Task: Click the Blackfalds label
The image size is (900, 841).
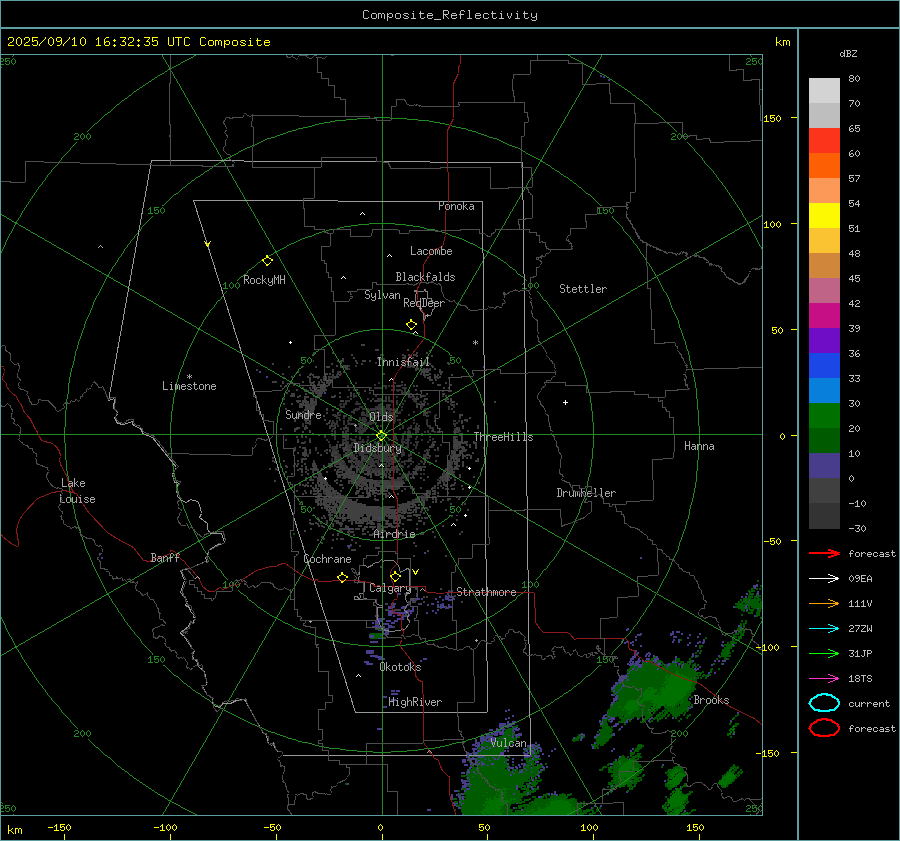Action: coord(425,277)
